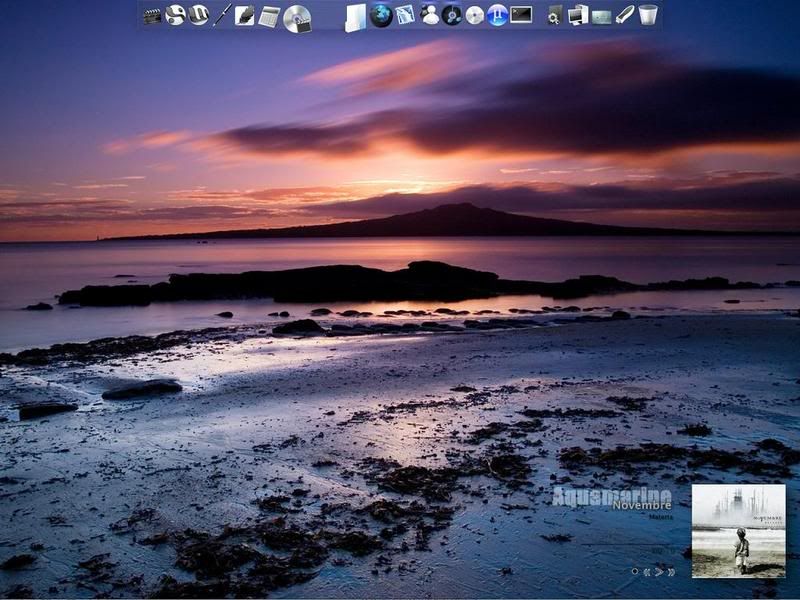
Task: Open the trash bin in the dock
Action: coord(648,15)
